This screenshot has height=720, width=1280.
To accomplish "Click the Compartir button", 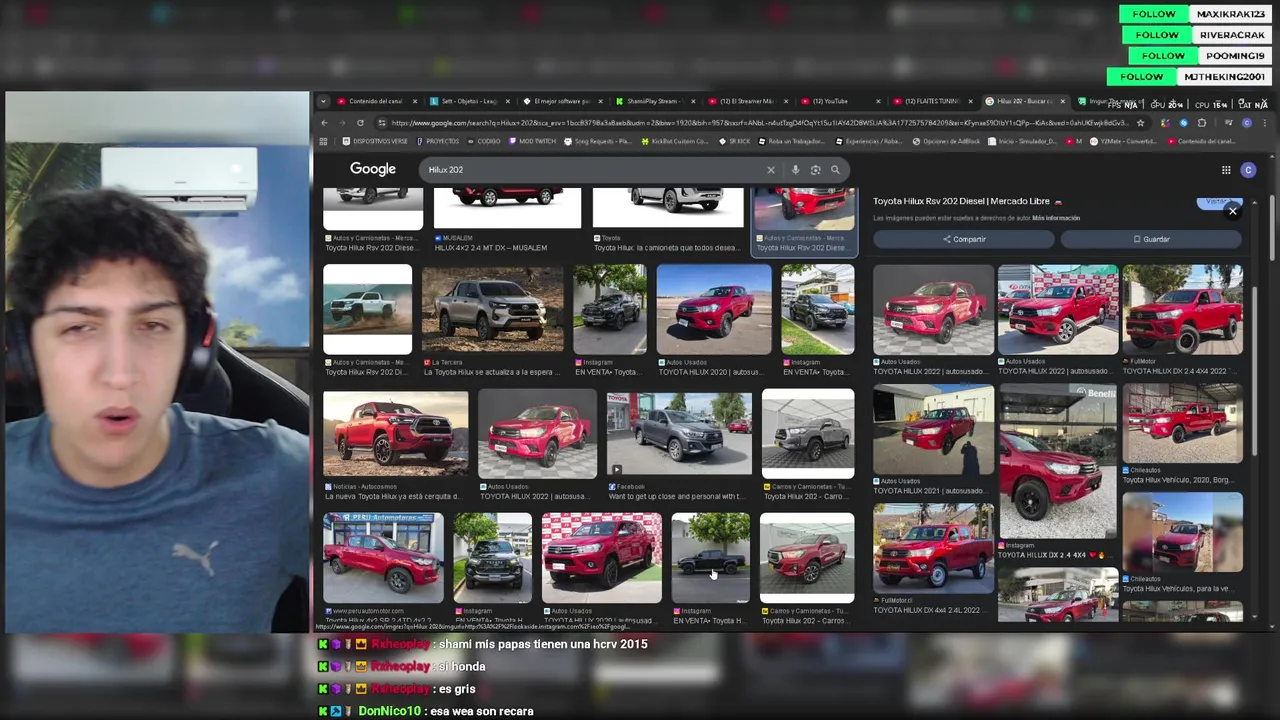I will point(964,239).
